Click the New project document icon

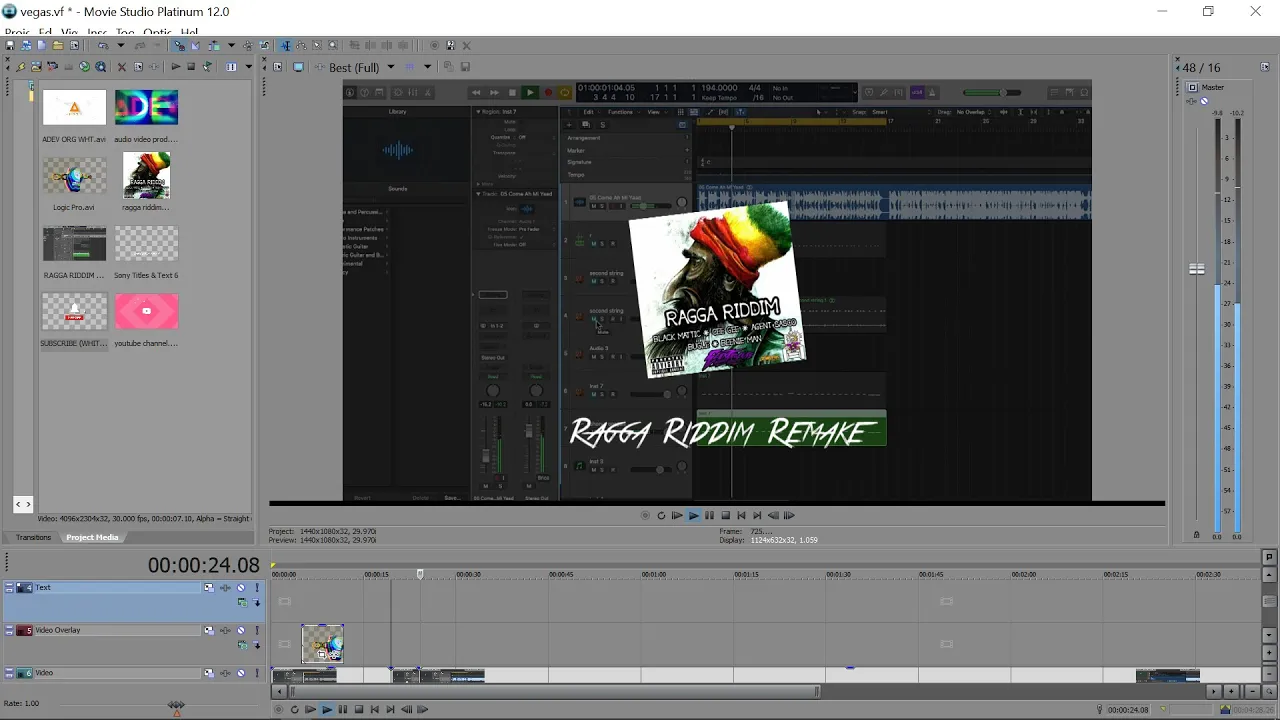click(x=41, y=45)
